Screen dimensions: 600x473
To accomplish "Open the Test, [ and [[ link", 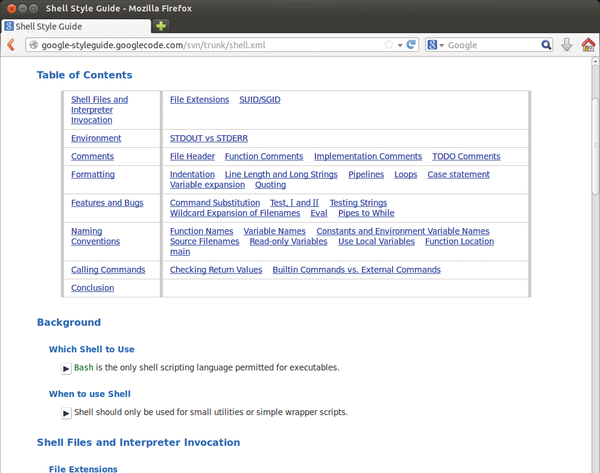I will click(x=294, y=202).
